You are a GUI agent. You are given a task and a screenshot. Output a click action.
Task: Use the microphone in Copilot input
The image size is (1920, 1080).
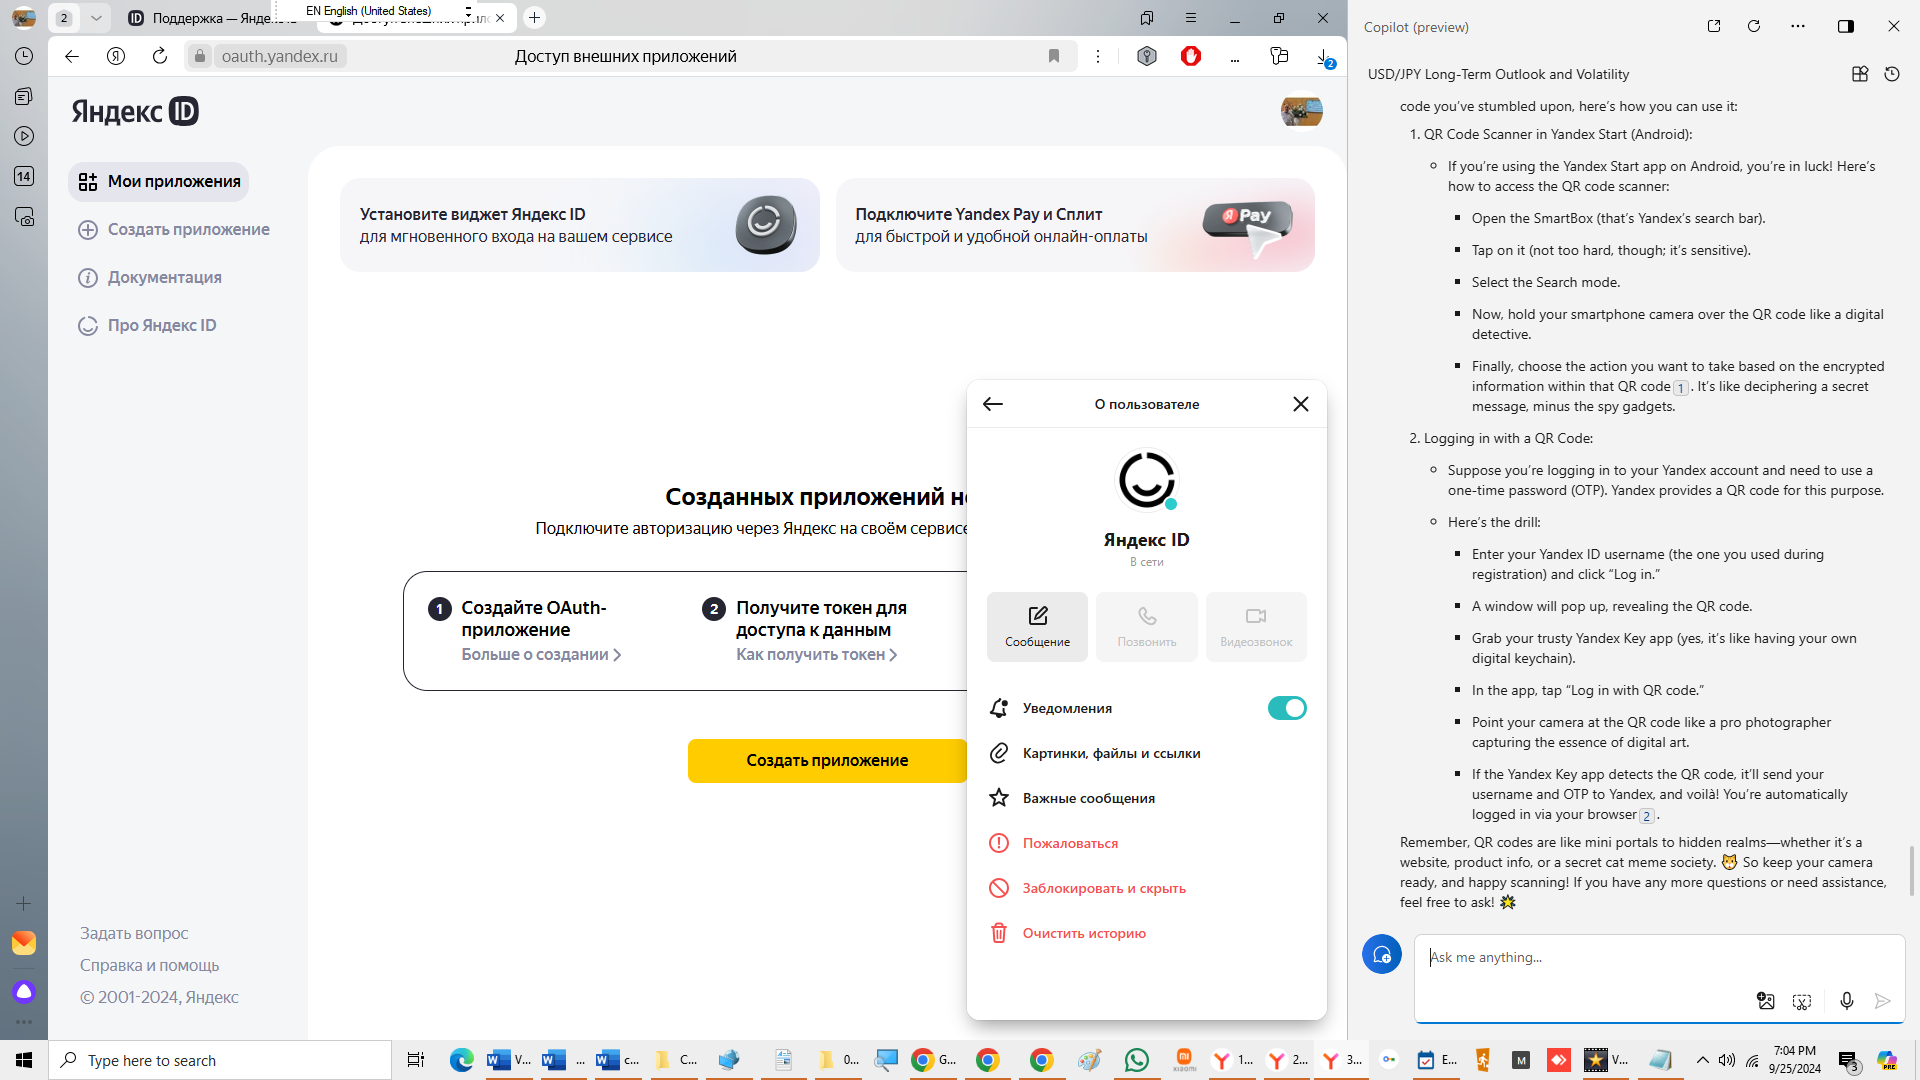1847,1001
